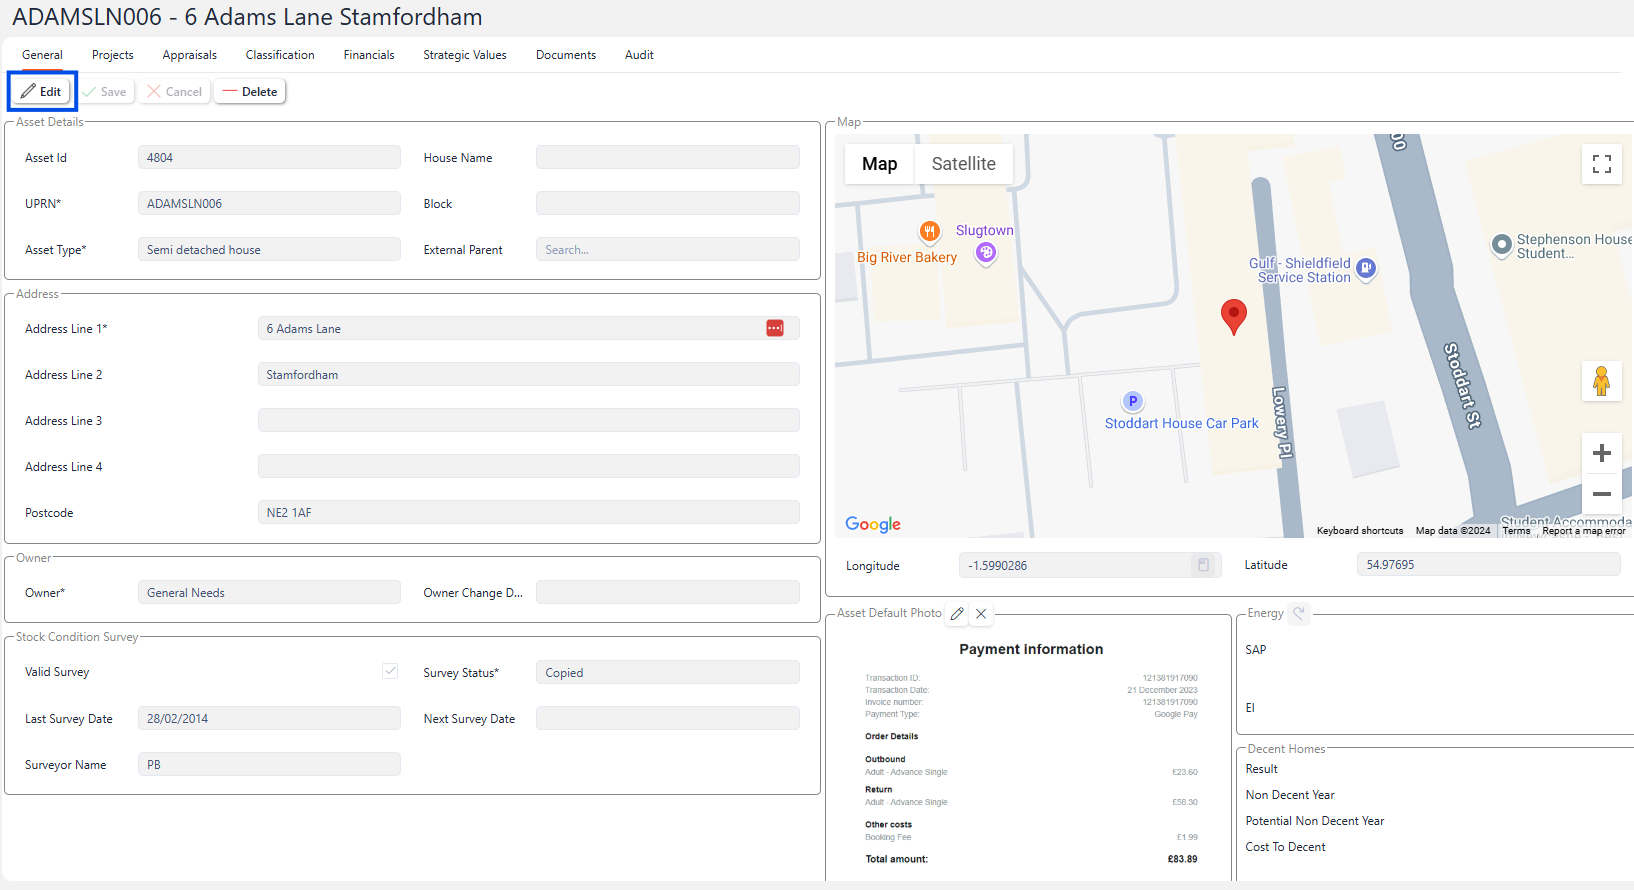Click the red icon in Address Line 1

tap(775, 329)
